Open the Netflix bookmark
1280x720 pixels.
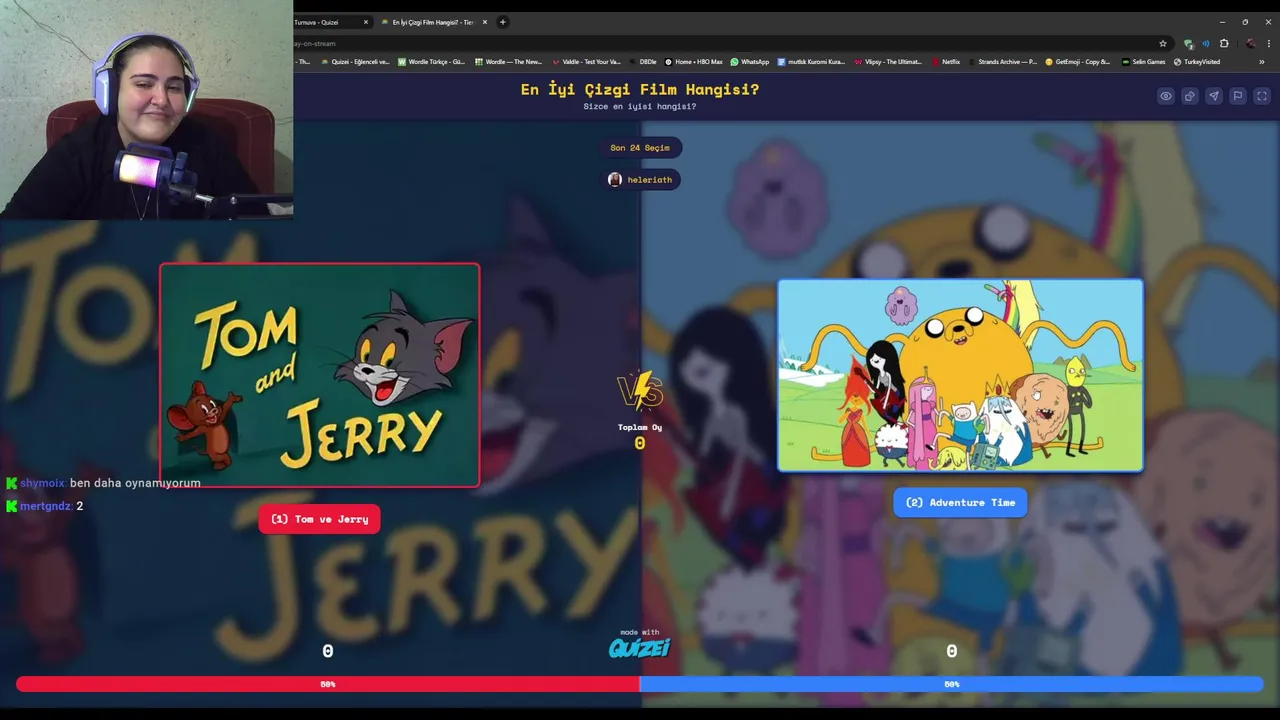tap(946, 62)
